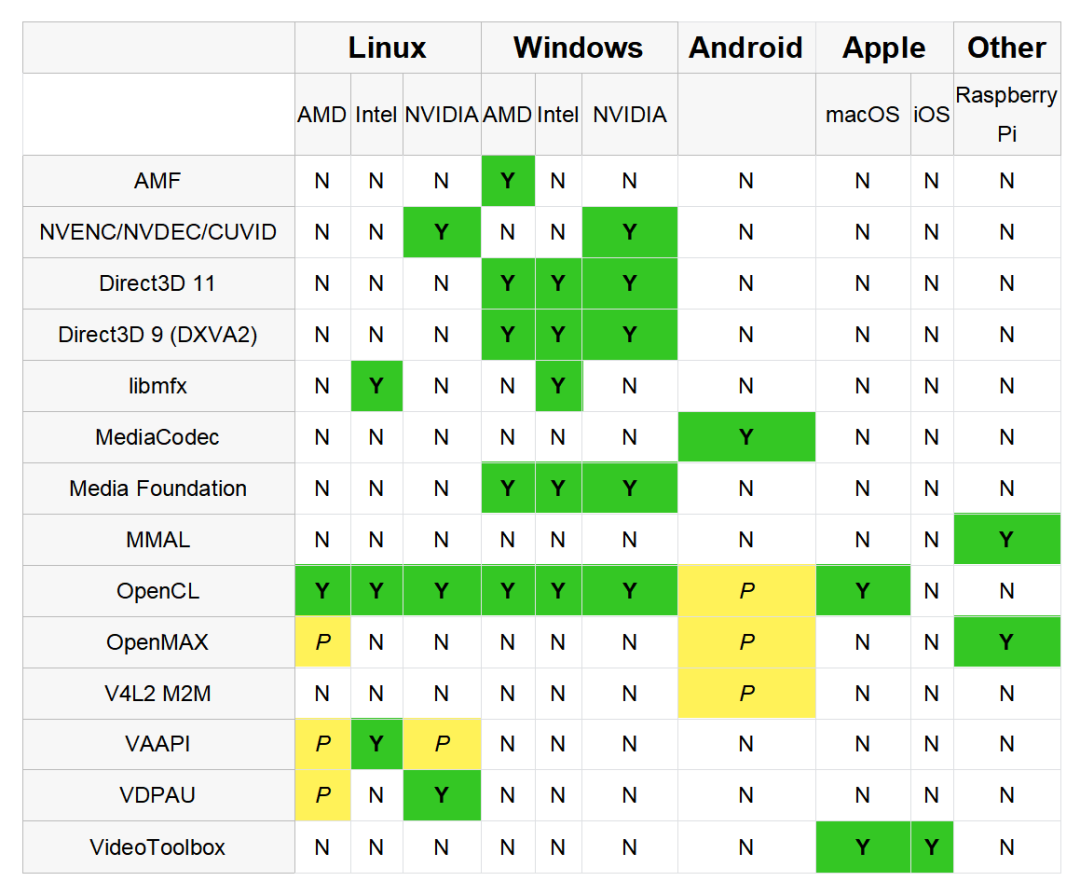Select the green Y cell for VideoToolbox iOS
The height and width of the screenshot is (895, 1080).
(x=931, y=847)
